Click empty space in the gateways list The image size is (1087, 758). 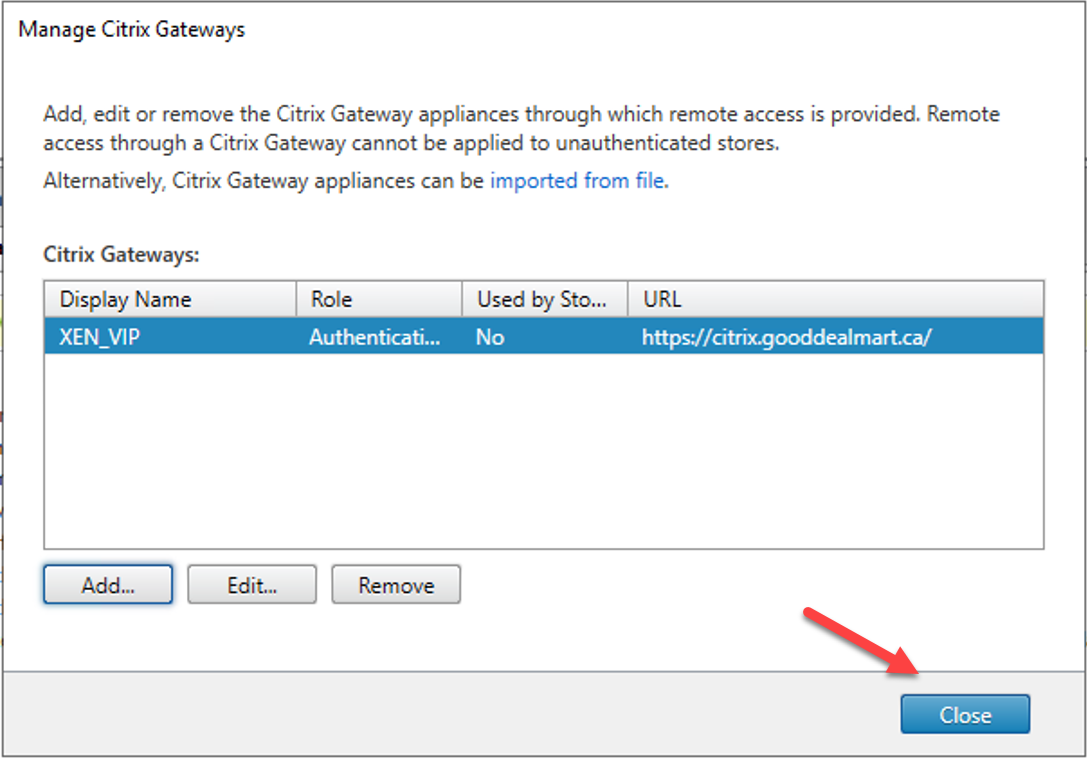543,450
